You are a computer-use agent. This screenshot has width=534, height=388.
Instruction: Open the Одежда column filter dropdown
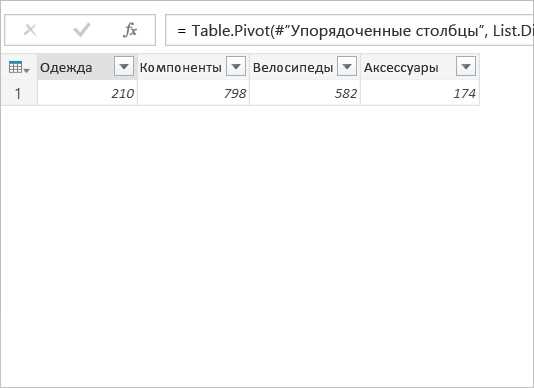click(x=124, y=66)
